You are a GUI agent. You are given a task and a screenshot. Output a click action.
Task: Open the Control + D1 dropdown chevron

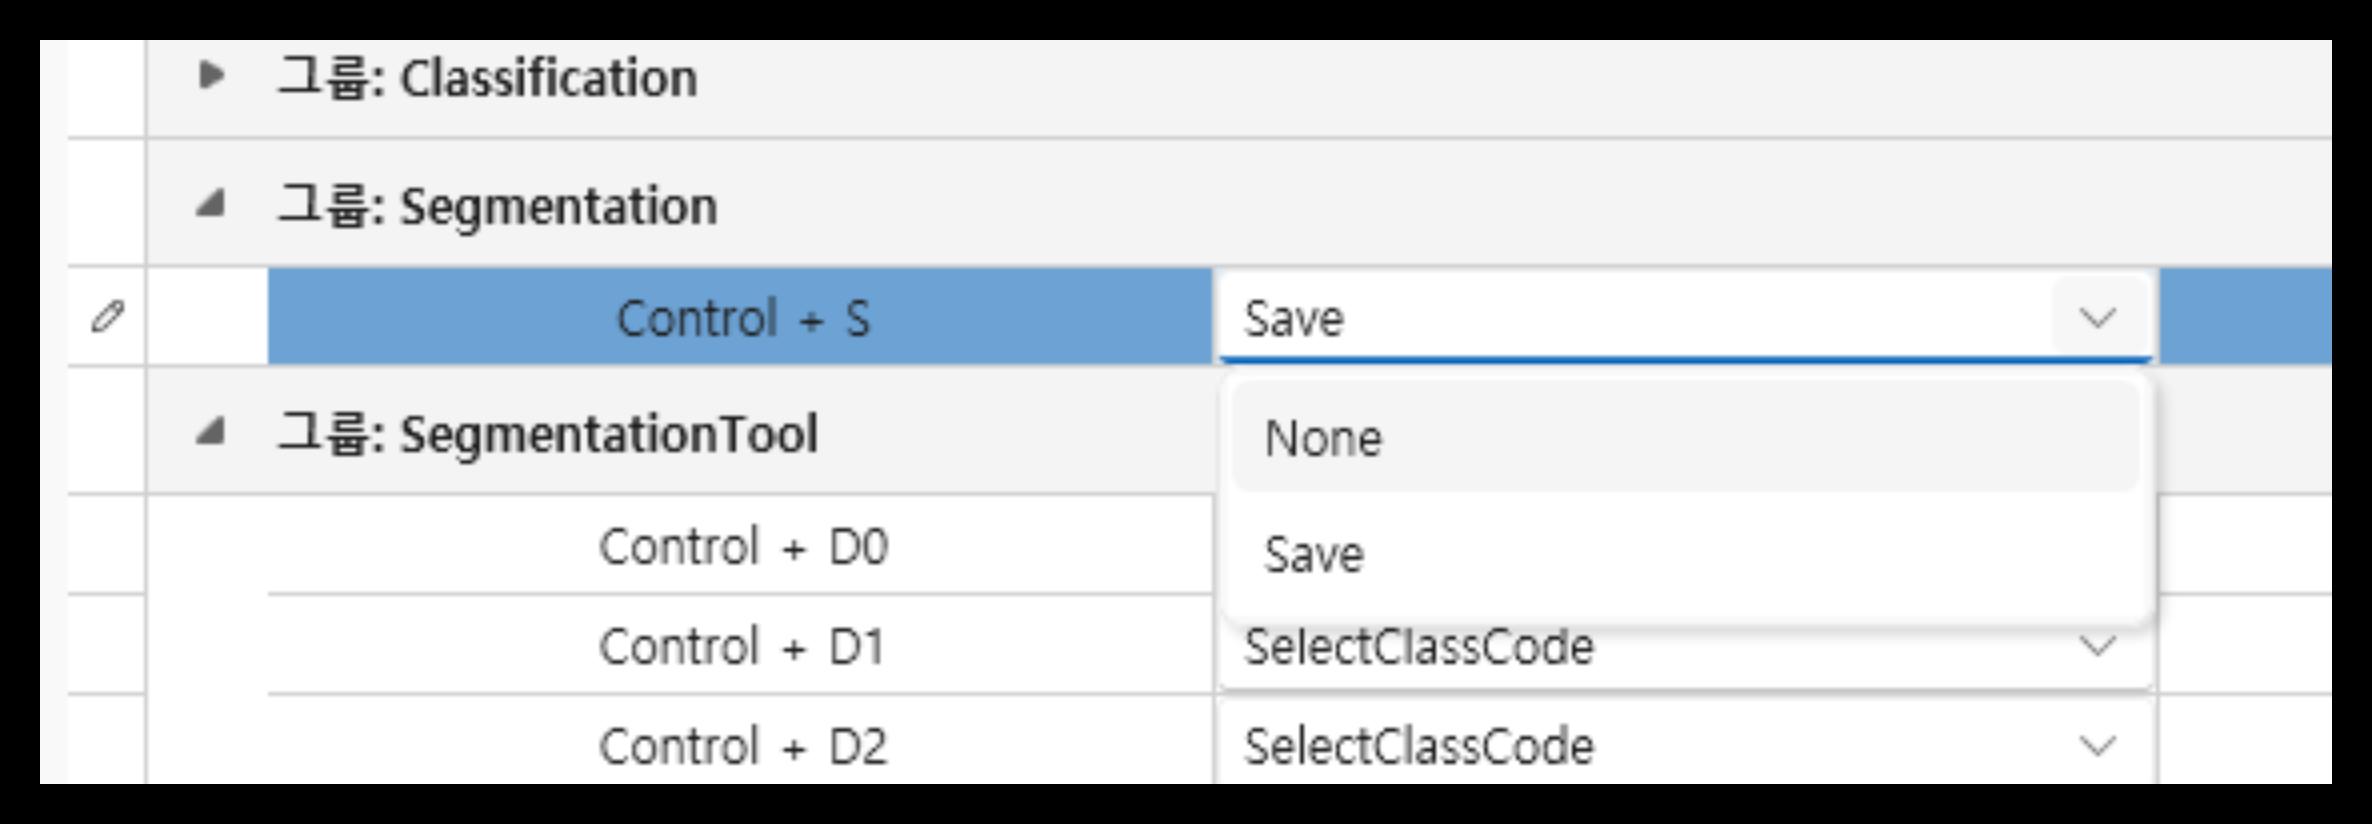[x=2097, y=646]
